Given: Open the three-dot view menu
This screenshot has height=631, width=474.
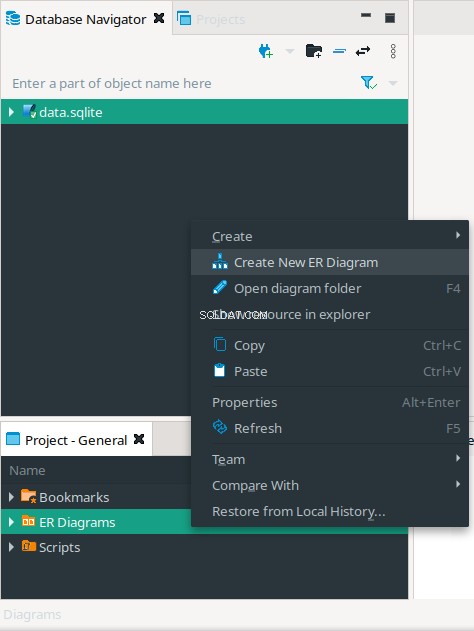Looking at the screenshot, I should click(393, 51).
